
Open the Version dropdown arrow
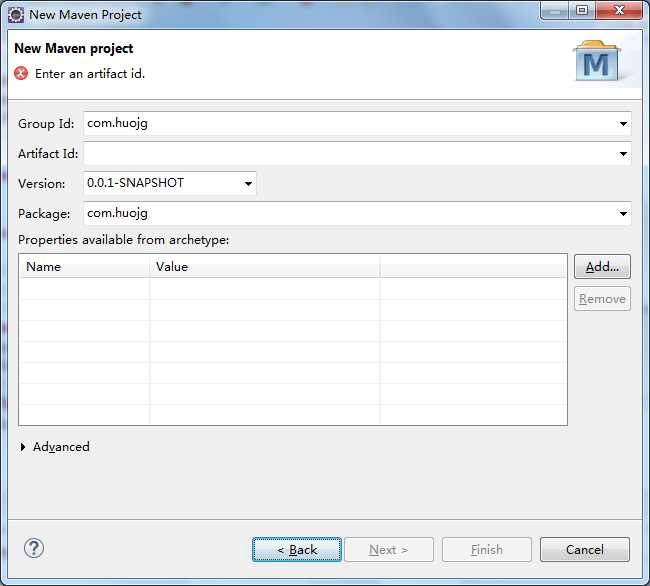pyautogui.click(x=248, y=183)
